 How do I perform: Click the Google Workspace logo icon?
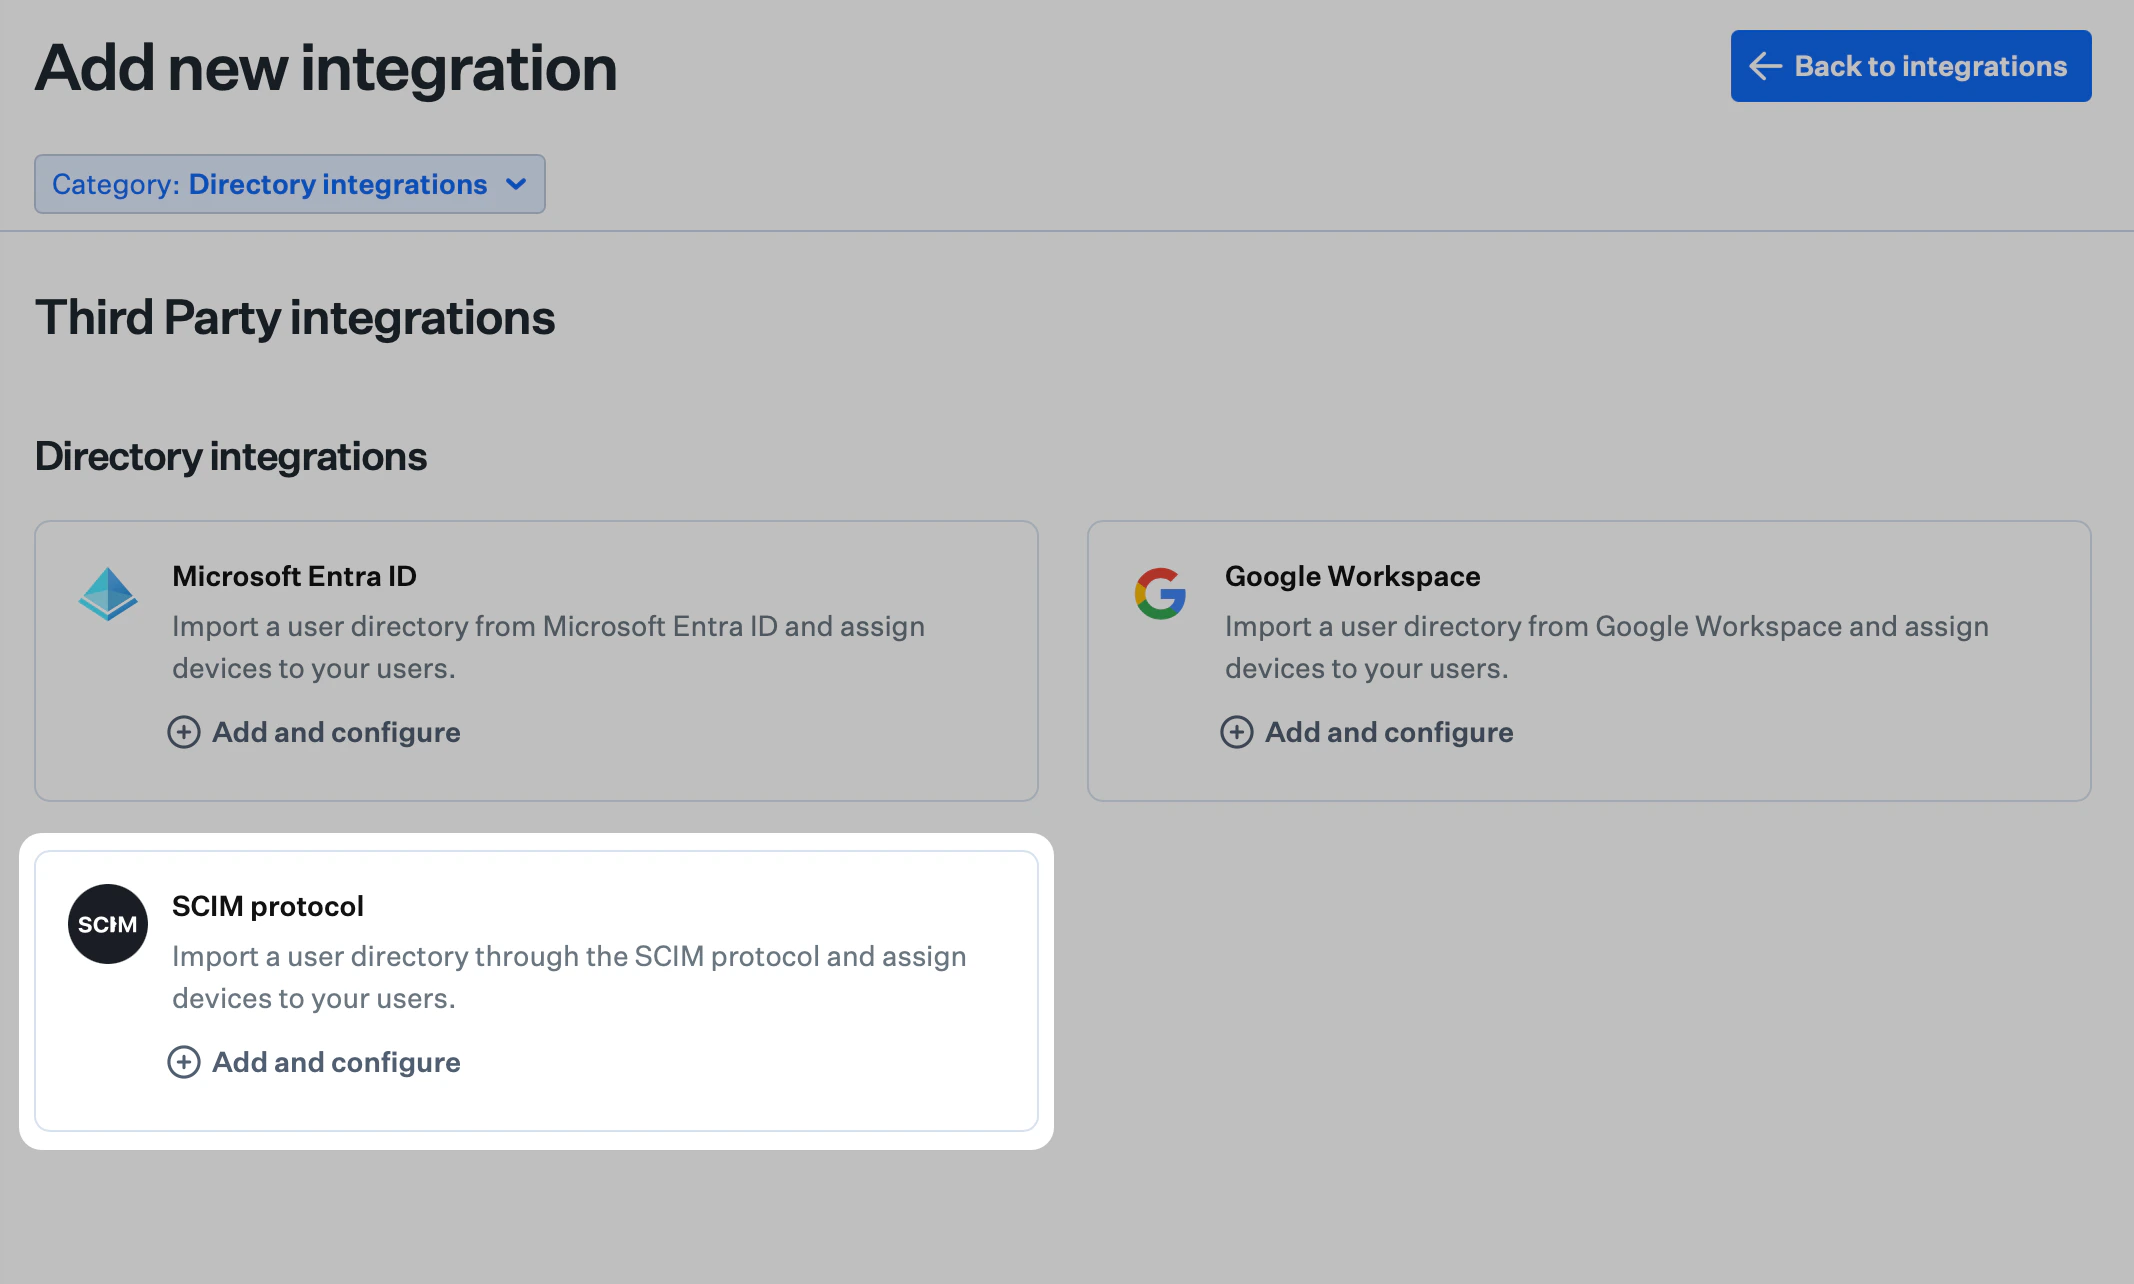pyautogui.click(x=1160, y=594)
